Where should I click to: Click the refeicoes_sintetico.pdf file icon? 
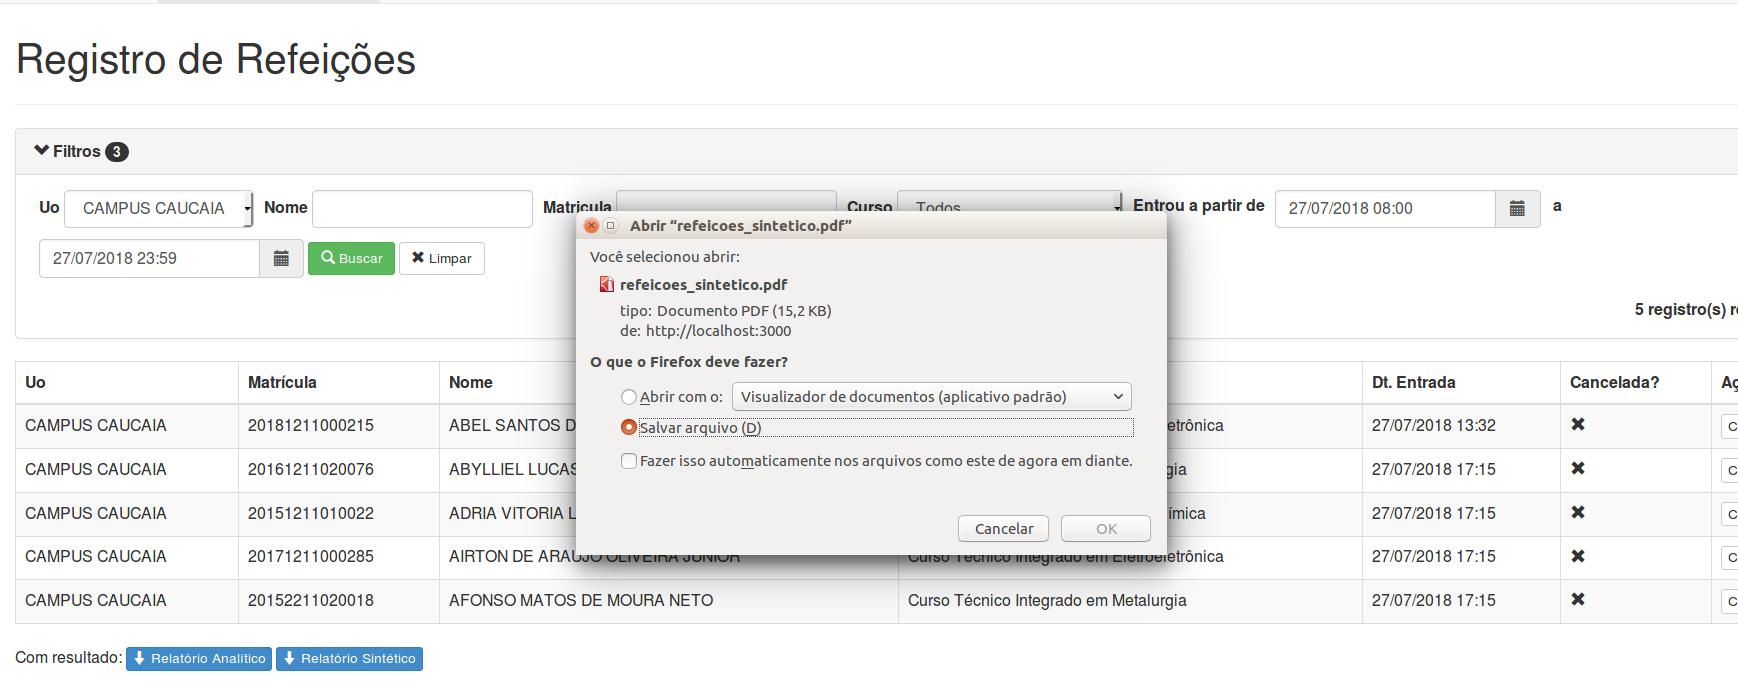[606, 285]
